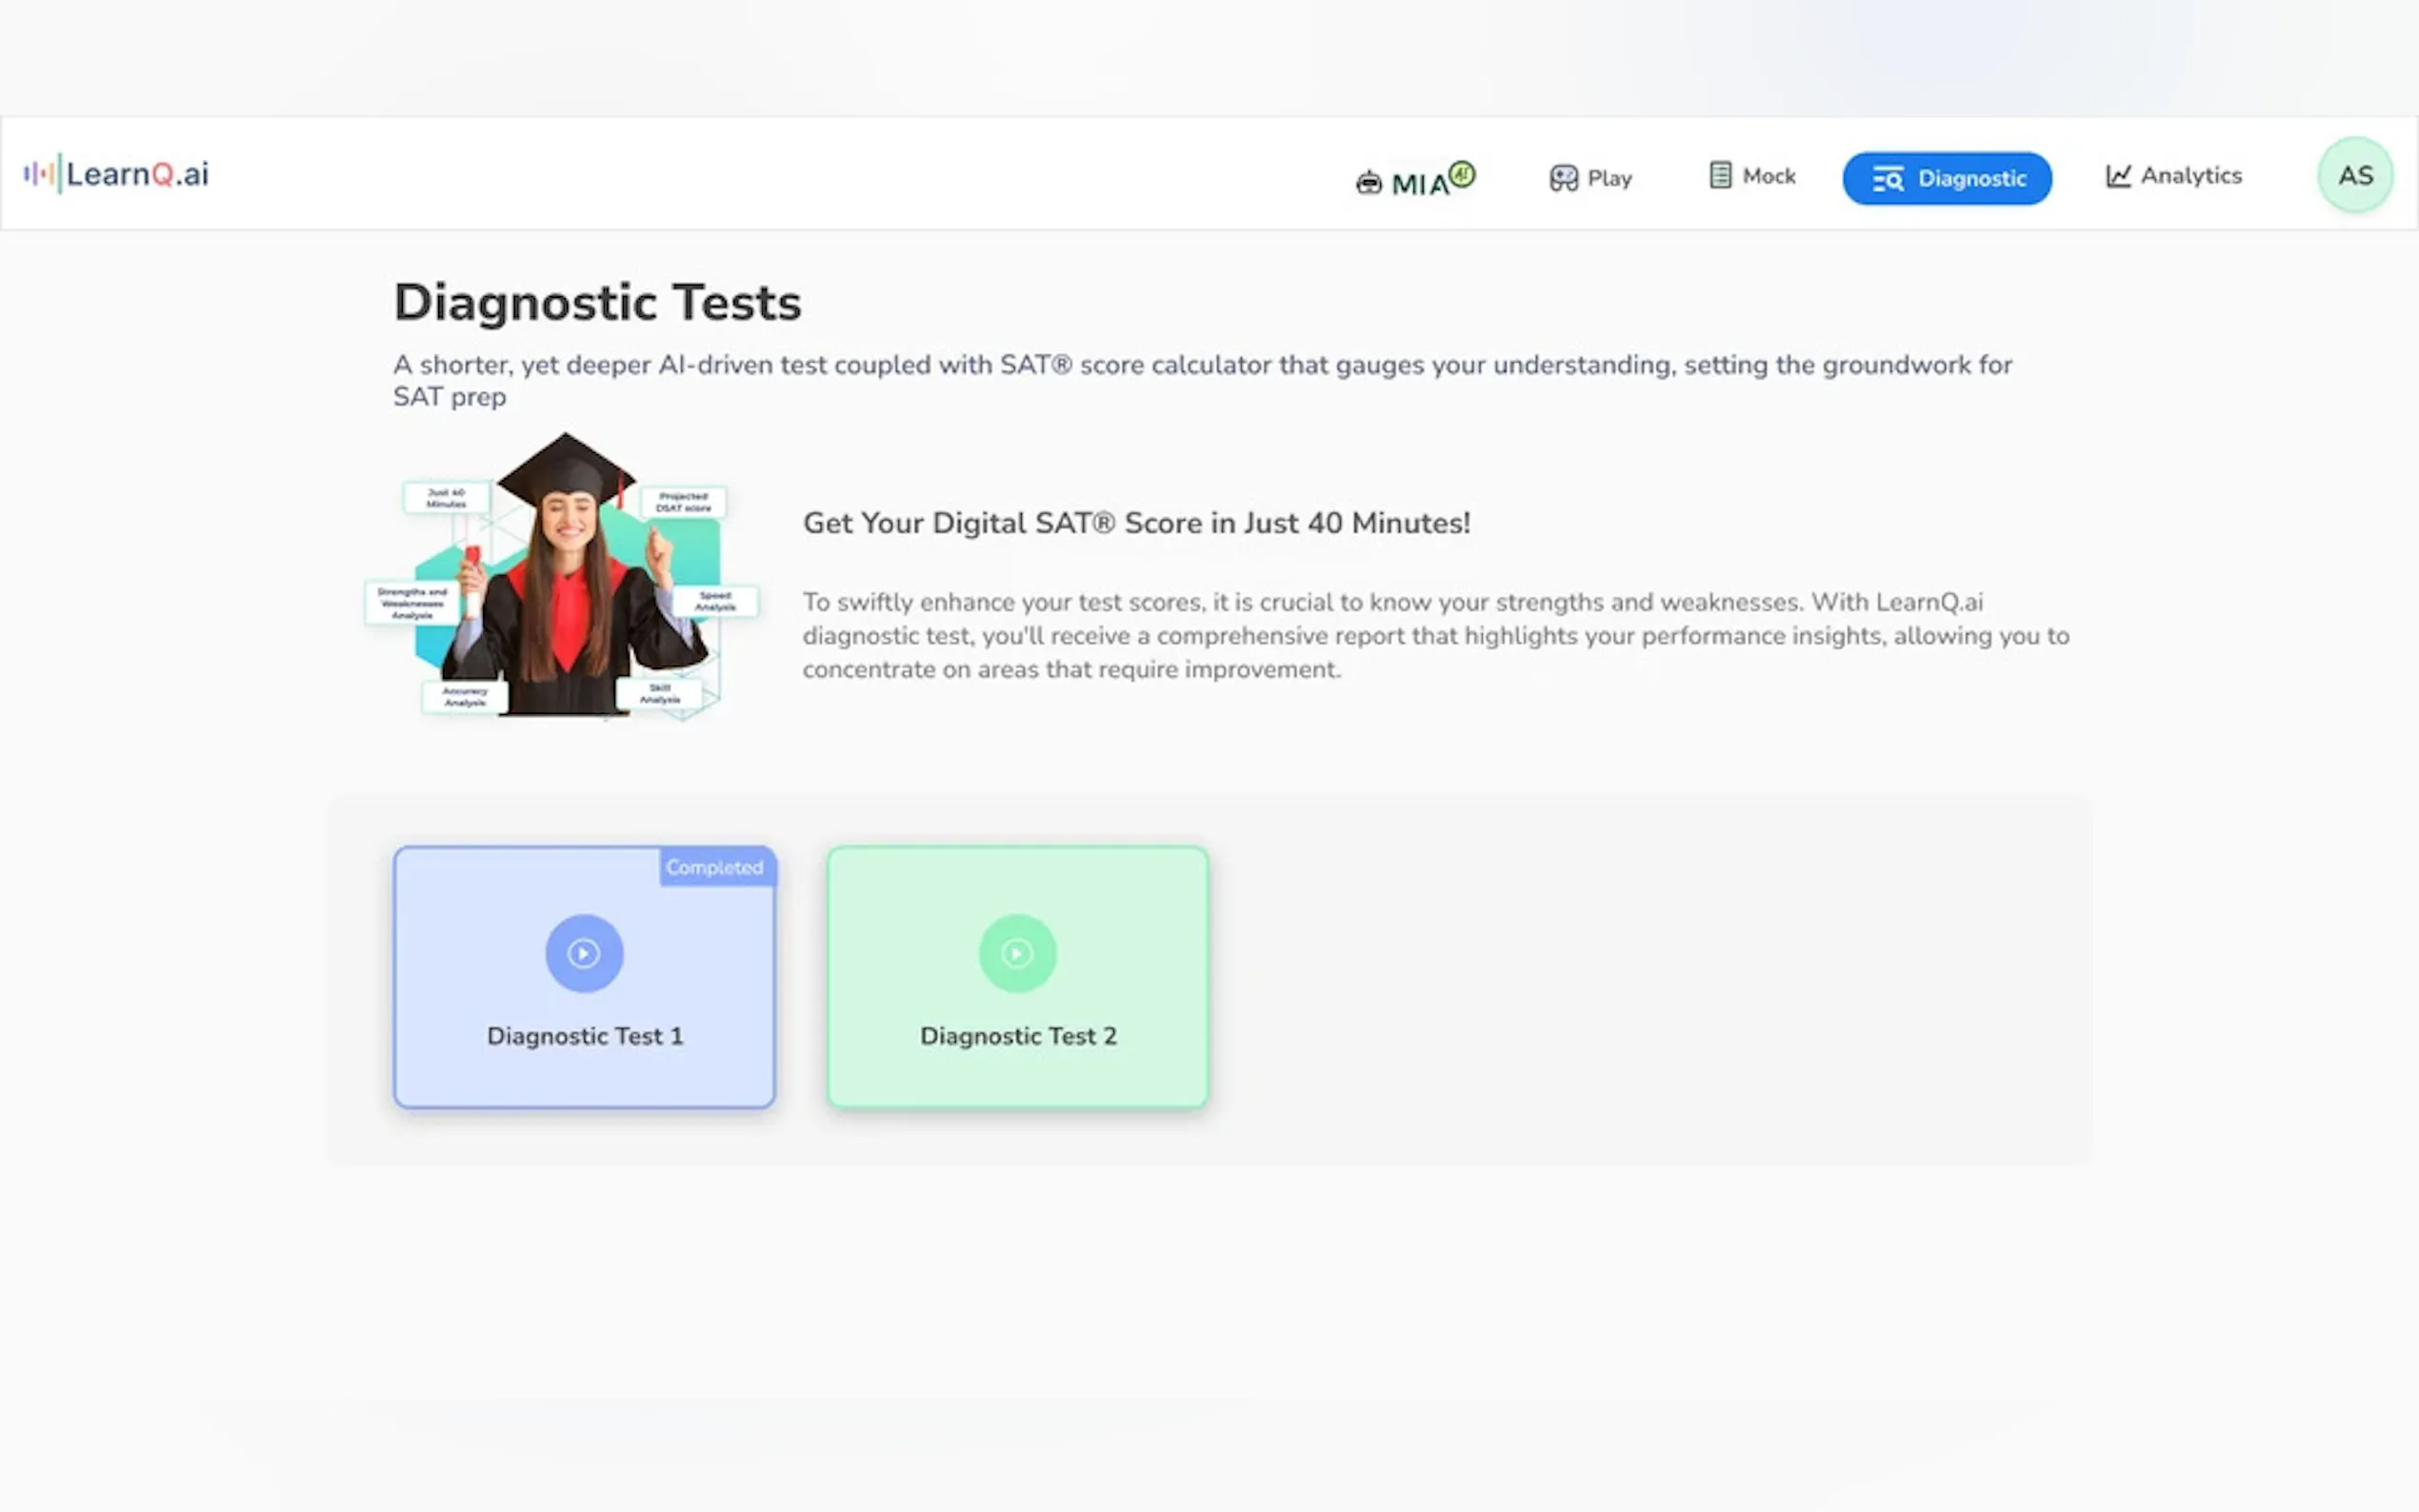Viewport: 2419px width, 1512px height.
Task: Open the AS user avatar menu
Action: coord(2354,175)
